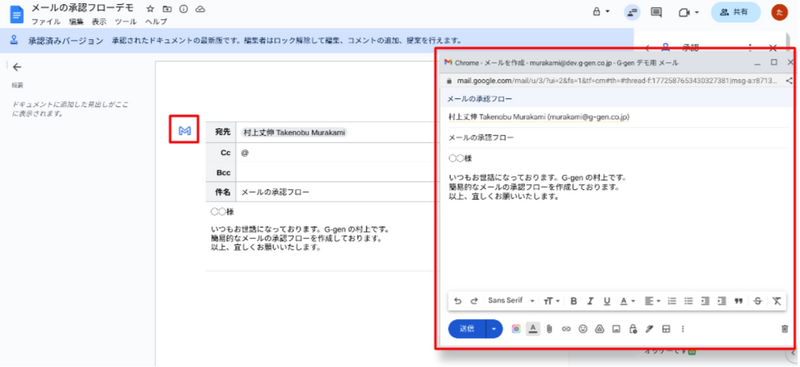800x367 pixels.
Task: Open more send options arrow beside 送信
Action: (494, 329)
